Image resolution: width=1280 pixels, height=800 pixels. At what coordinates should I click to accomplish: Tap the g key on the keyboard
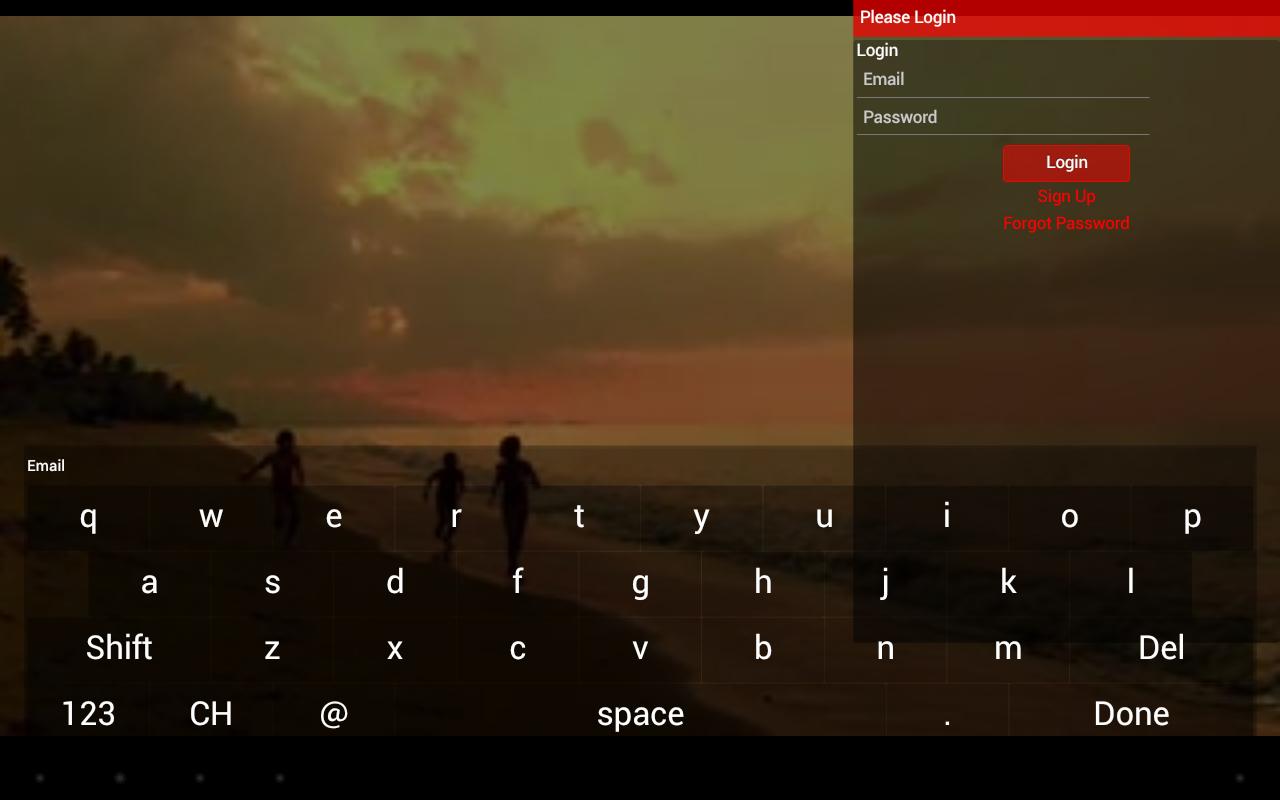pyautogui.click(x=640, y=582)
